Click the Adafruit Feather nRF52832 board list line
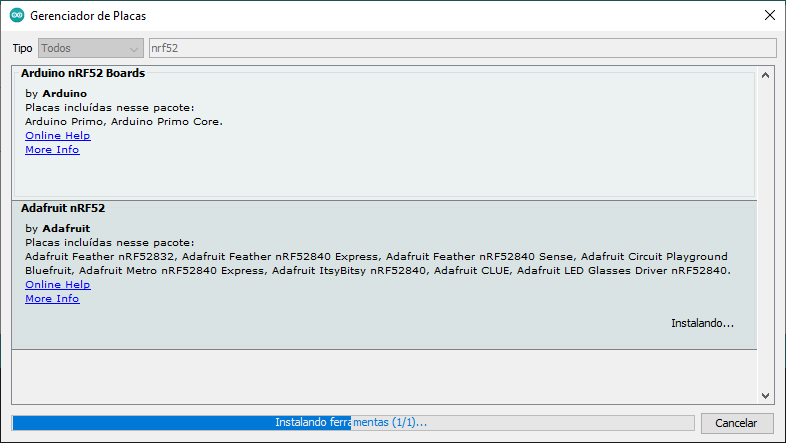The width and height of the screenshot is (786, 443). pyautogui.click(x=376, y=257)
